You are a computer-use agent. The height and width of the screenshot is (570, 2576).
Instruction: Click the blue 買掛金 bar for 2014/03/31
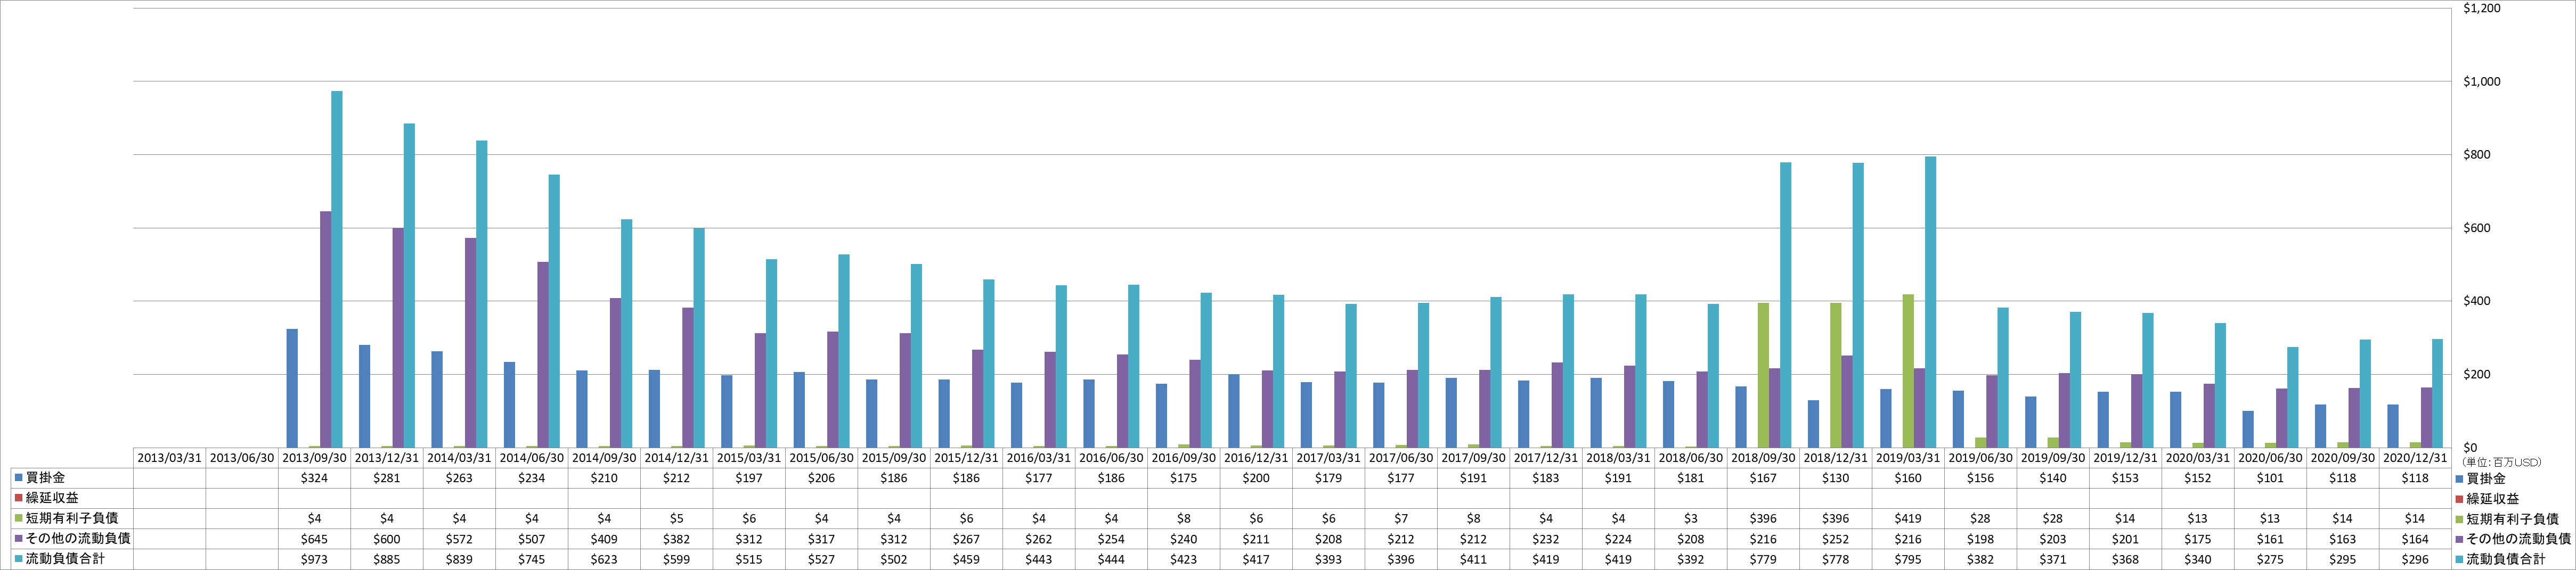click(437, 399)
